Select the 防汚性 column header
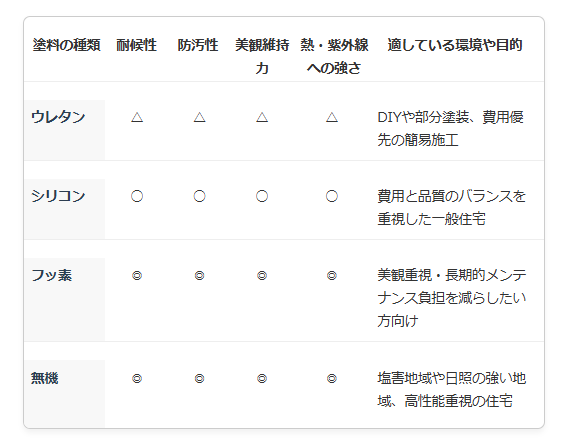Image resolution: width=571 pixels, height=443 pixels. 198,45
